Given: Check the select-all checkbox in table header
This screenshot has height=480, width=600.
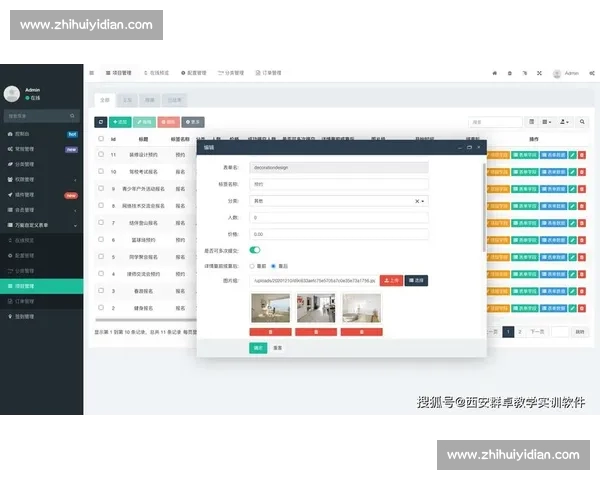Looking at the screenshot, I should click(x=101, y=139).
